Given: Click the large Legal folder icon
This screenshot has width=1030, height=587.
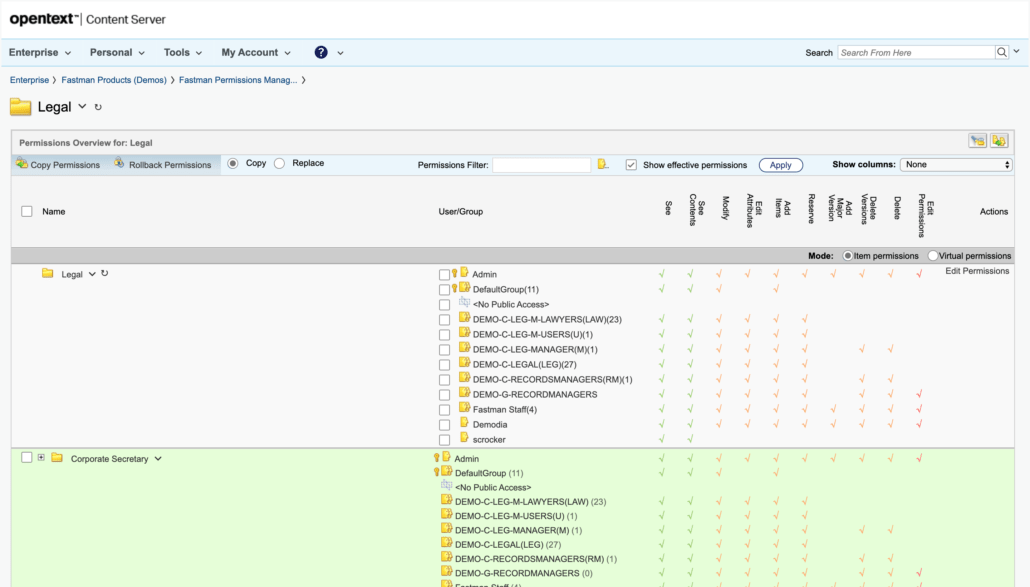Looking at the screenshot, I should 20,107.
